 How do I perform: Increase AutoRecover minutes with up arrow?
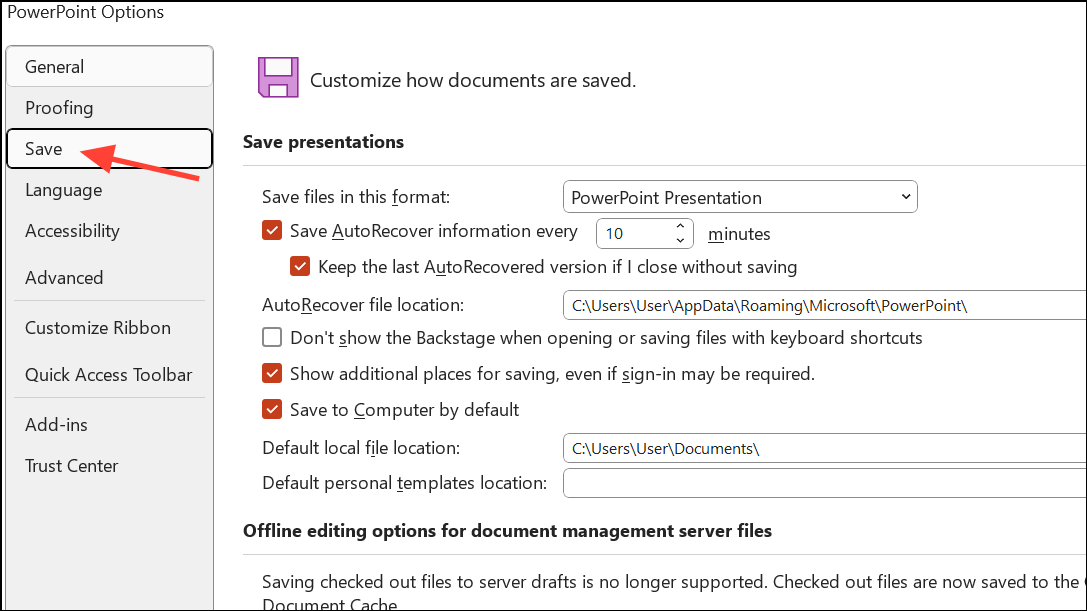coord(681,227)
